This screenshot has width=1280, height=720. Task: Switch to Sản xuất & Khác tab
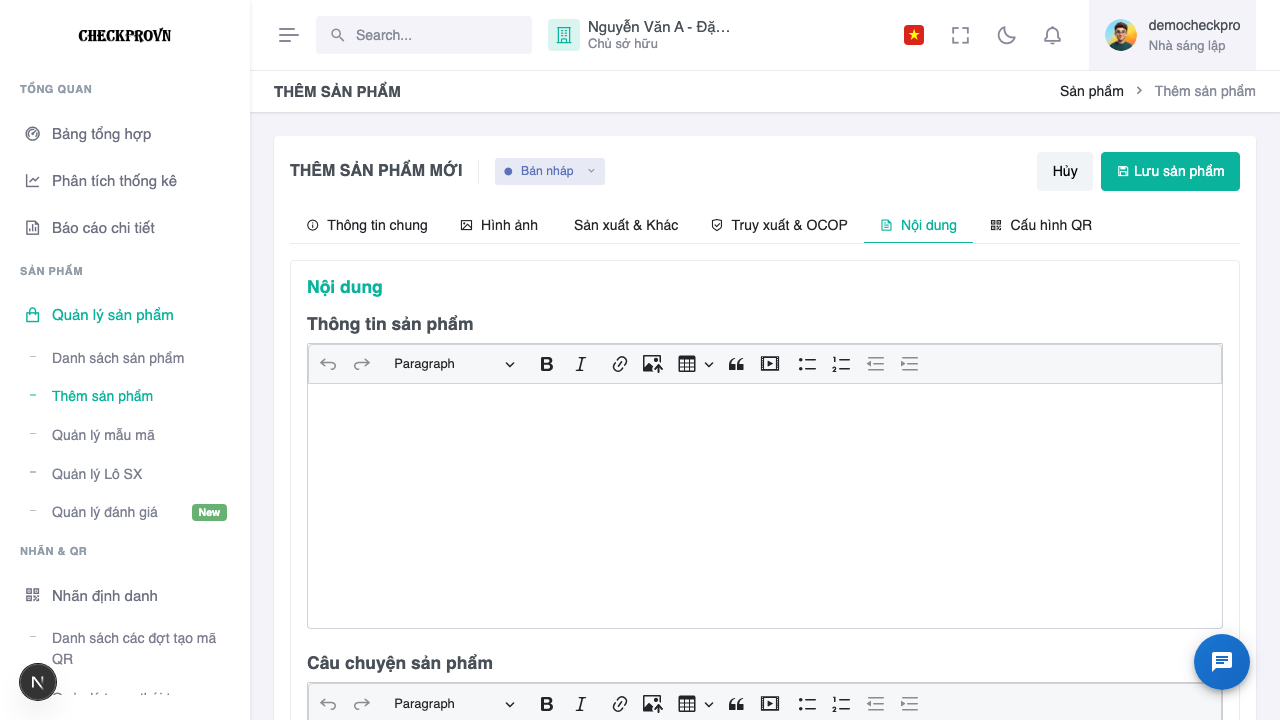(626, 225)
